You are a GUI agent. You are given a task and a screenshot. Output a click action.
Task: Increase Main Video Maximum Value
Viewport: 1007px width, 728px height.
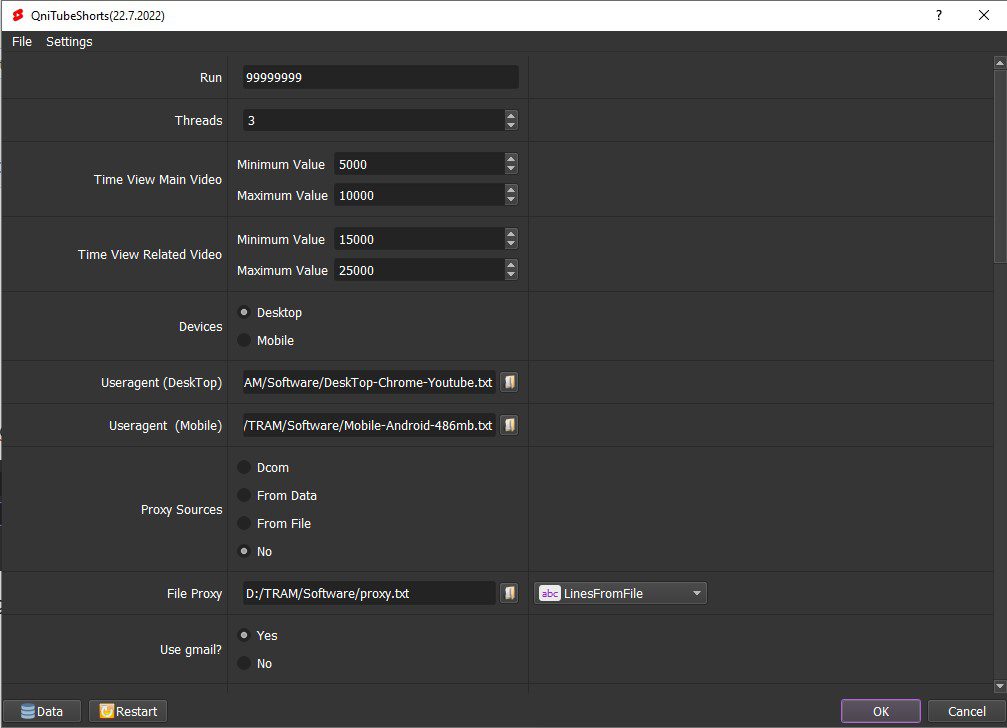coord(511,190)
